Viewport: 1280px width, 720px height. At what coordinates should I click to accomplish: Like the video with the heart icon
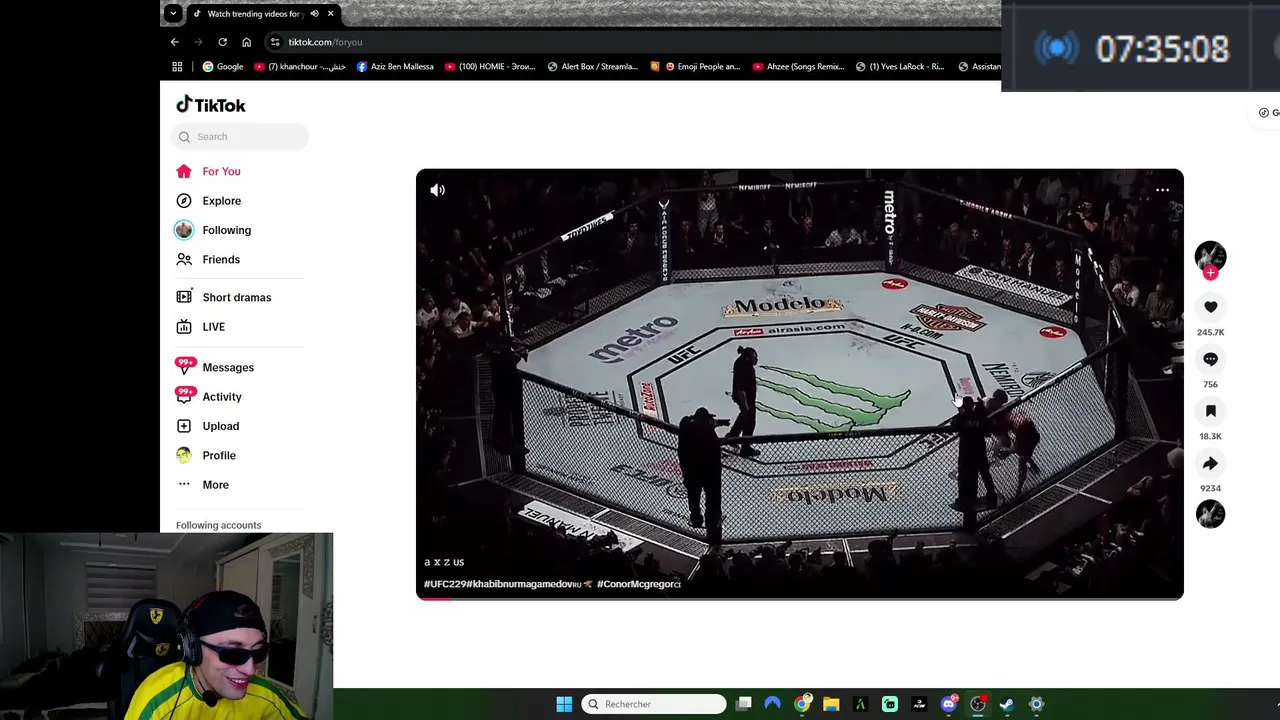pos(1210,307)
